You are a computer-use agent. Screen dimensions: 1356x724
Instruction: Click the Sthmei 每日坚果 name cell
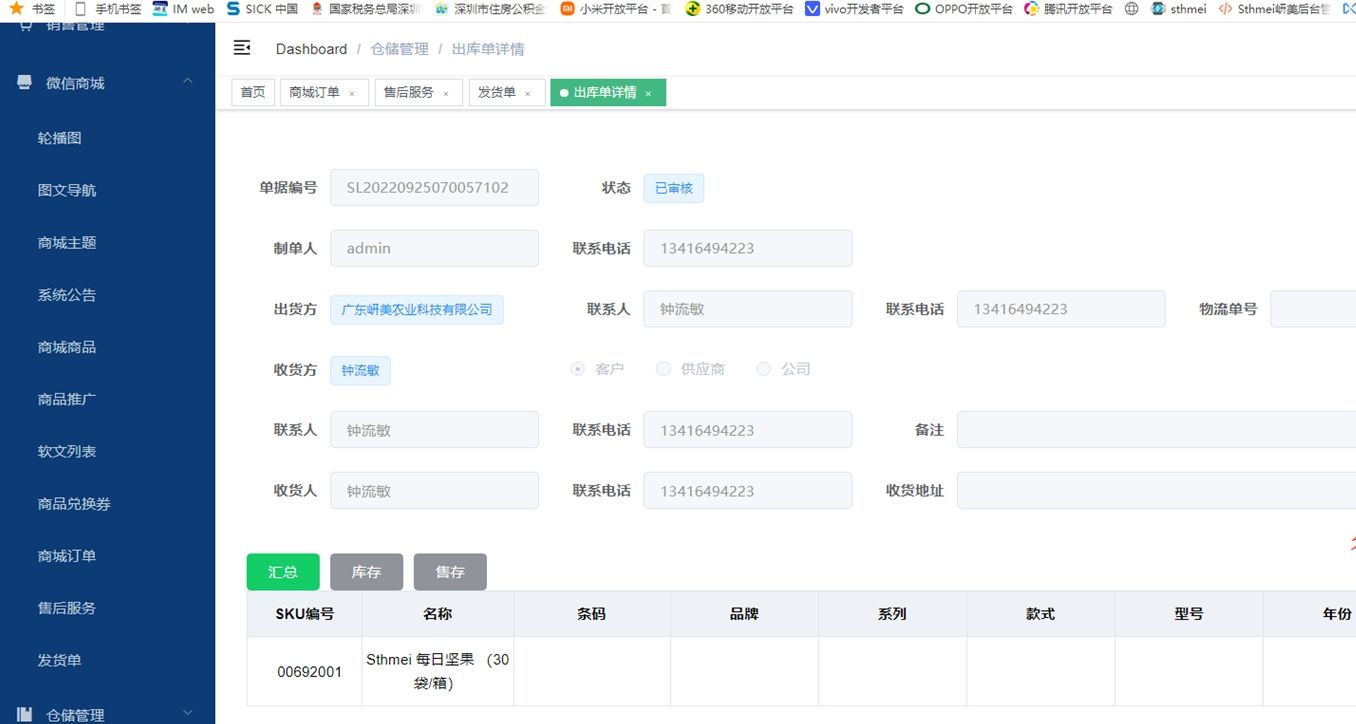pyautogui.click(x=438, y=672)
